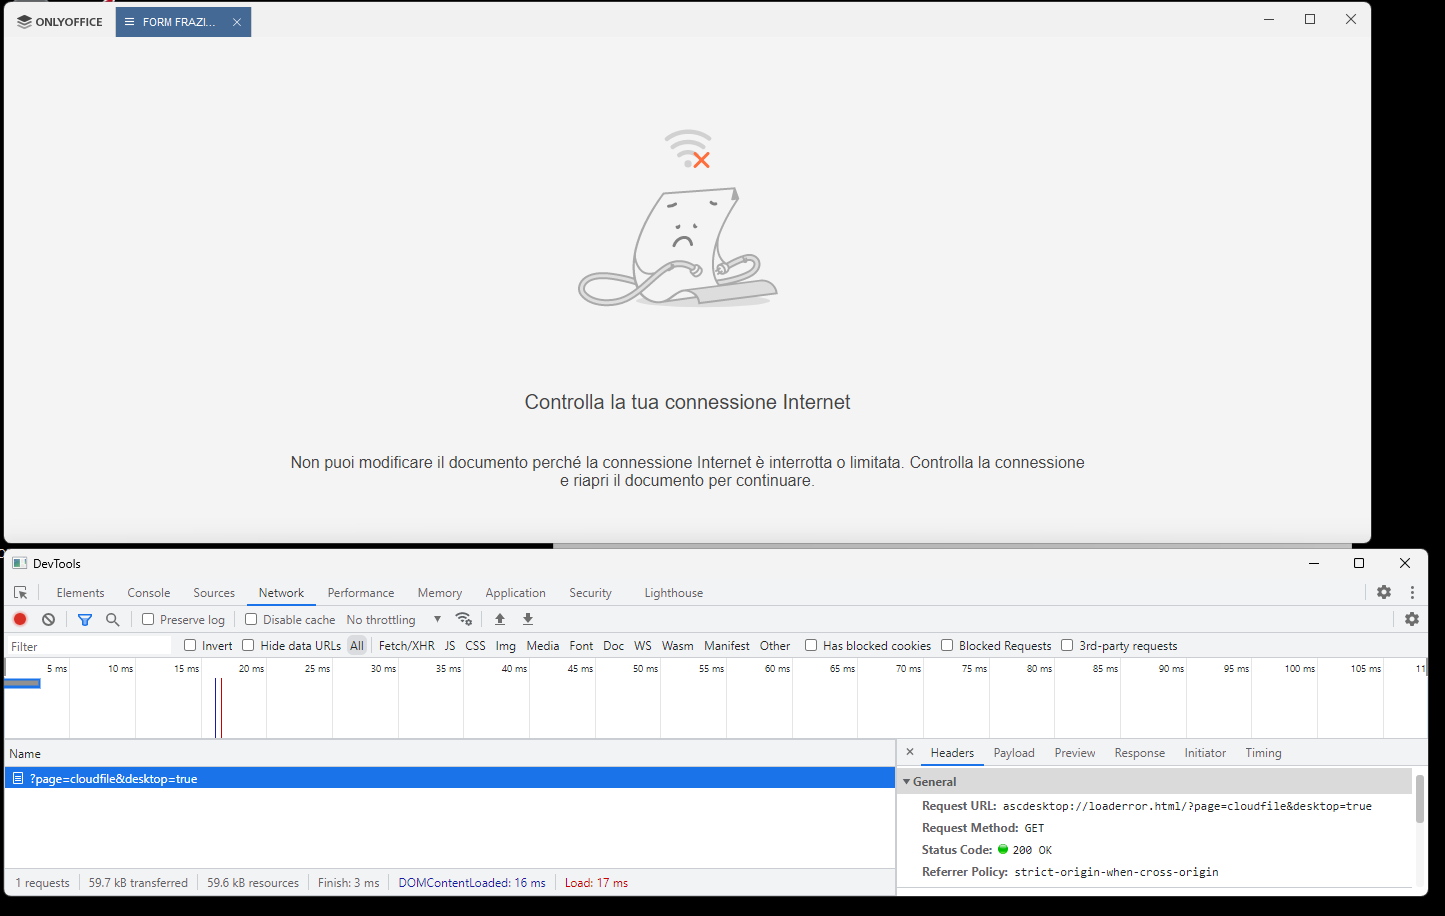Open network conditions wifi icon
This screenshot has width=1445, height=916.
click(463, 619)
